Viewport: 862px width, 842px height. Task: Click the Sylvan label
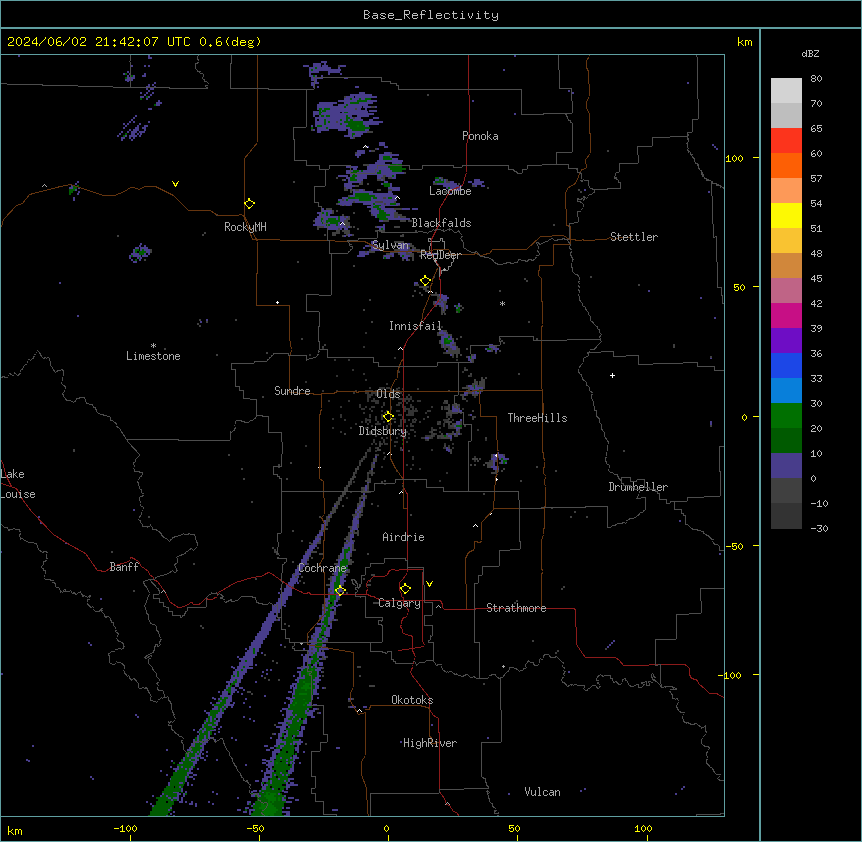[x=390, y=245]
